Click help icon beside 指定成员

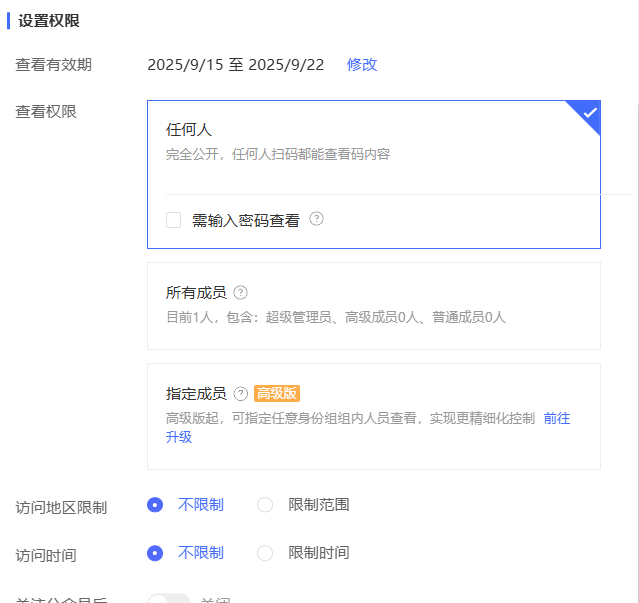240,394
